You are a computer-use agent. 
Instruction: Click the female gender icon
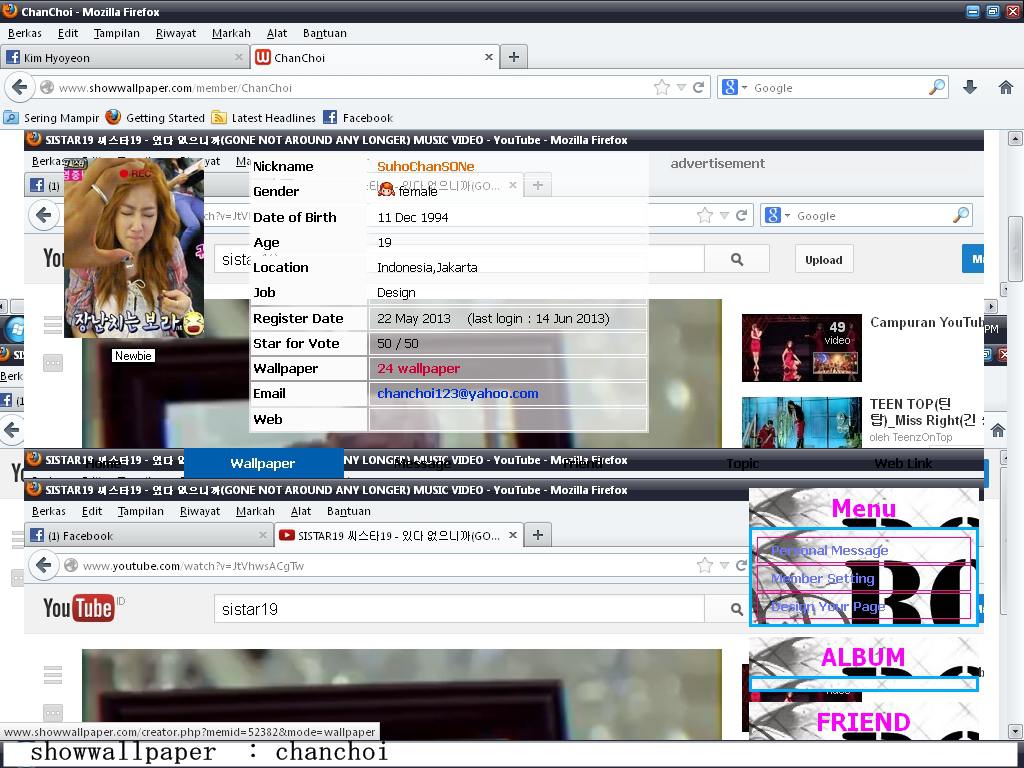point(386,190)
